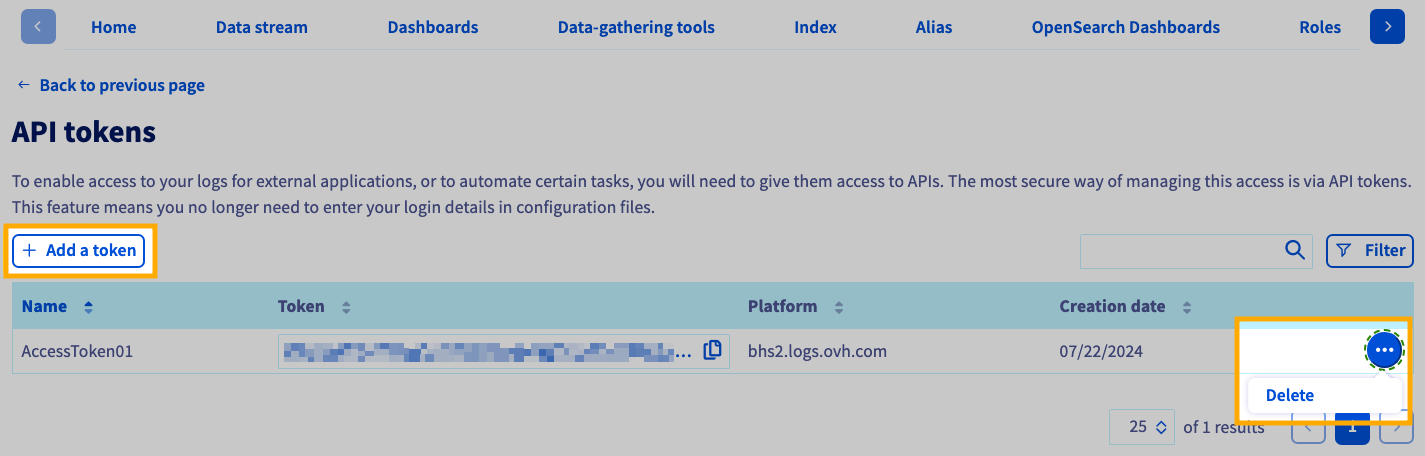The image size is (1425, 456).
Task: Sort the table by Token column arrows
Action: pyautogui.click(x=346, y=307)
